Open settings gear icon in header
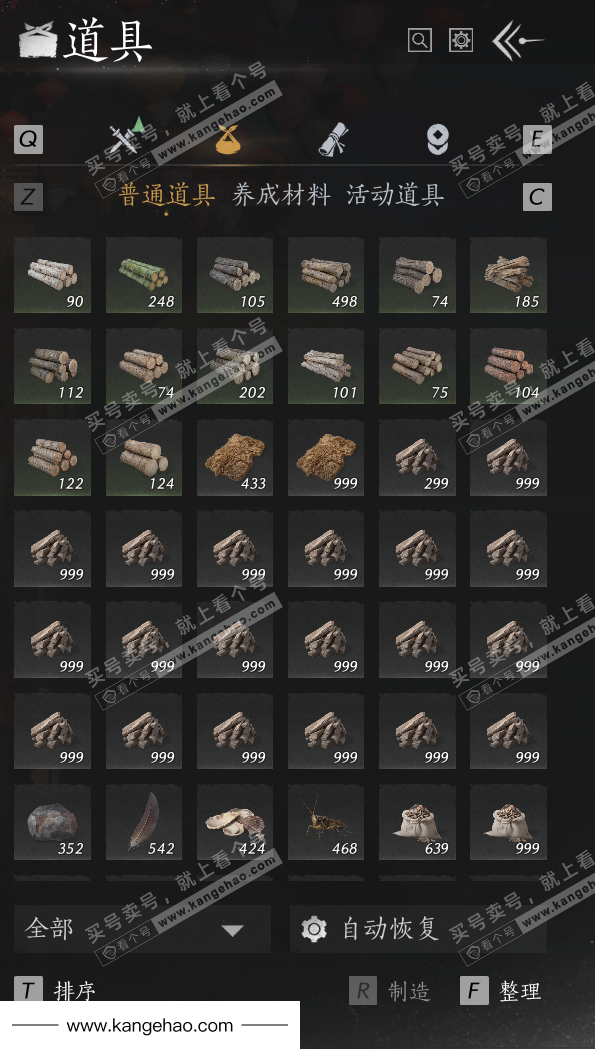595x1049 pixels. [x=461, y=40]
